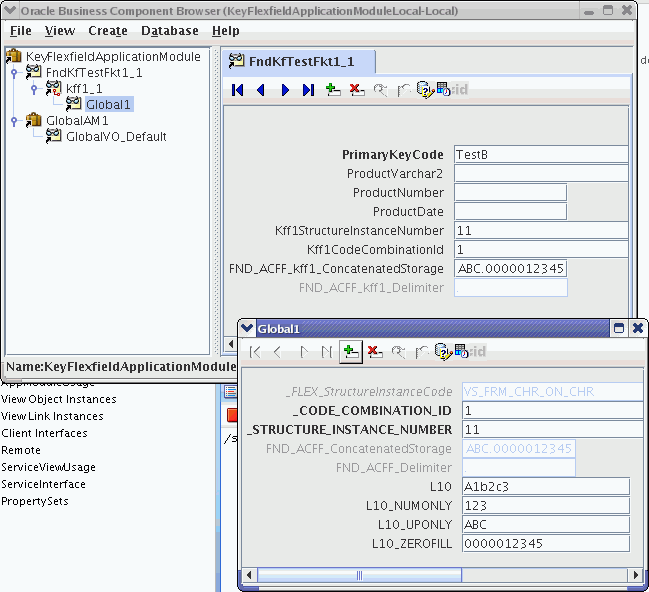649x592 pixels.
Task: Collapse FndKfTestFkt1_1 tree node handle
Action: point(14,73)
